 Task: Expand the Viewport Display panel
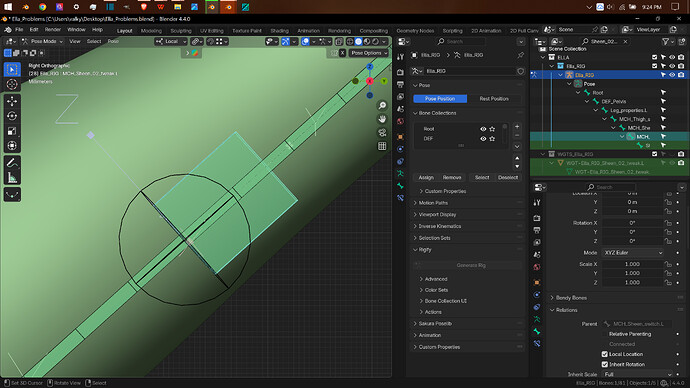point(437,215)
